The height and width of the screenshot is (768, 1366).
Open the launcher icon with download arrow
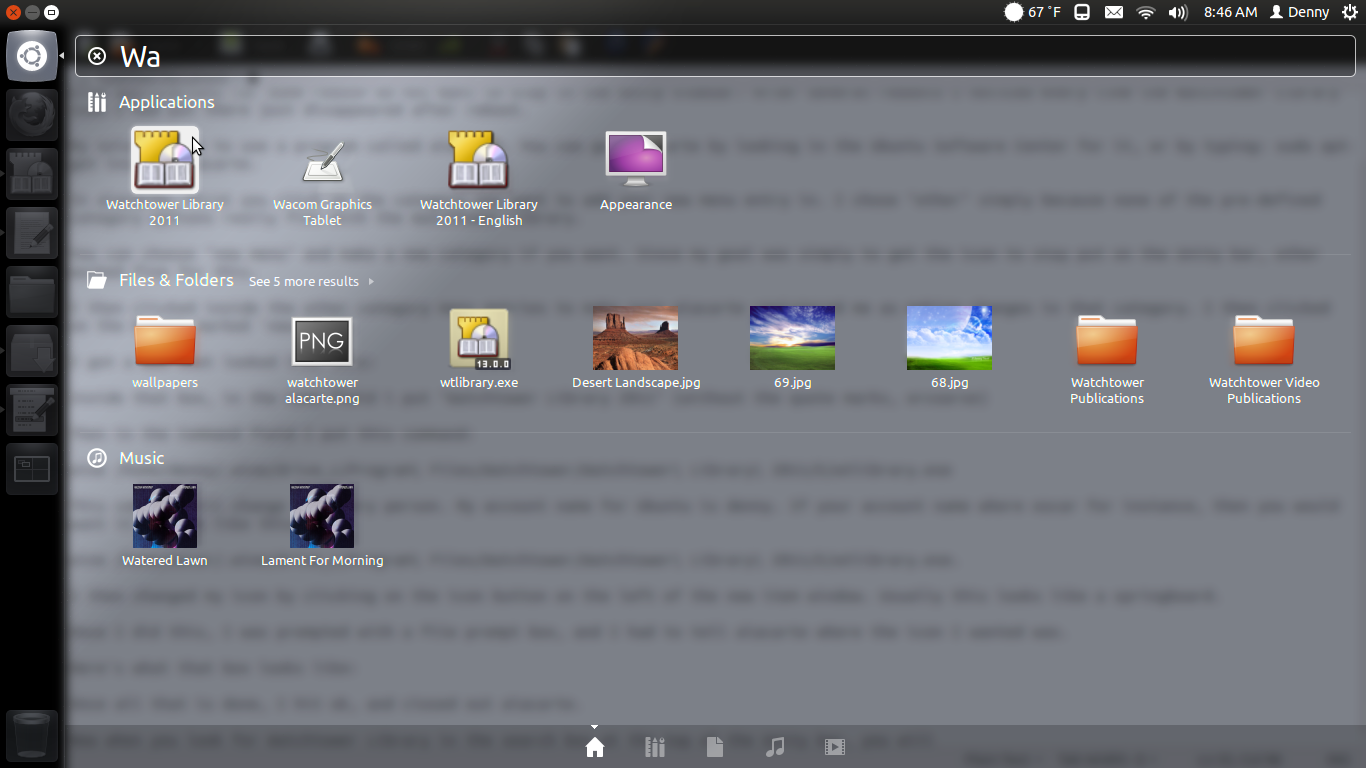pyautogui.click(x=32, y=351)
